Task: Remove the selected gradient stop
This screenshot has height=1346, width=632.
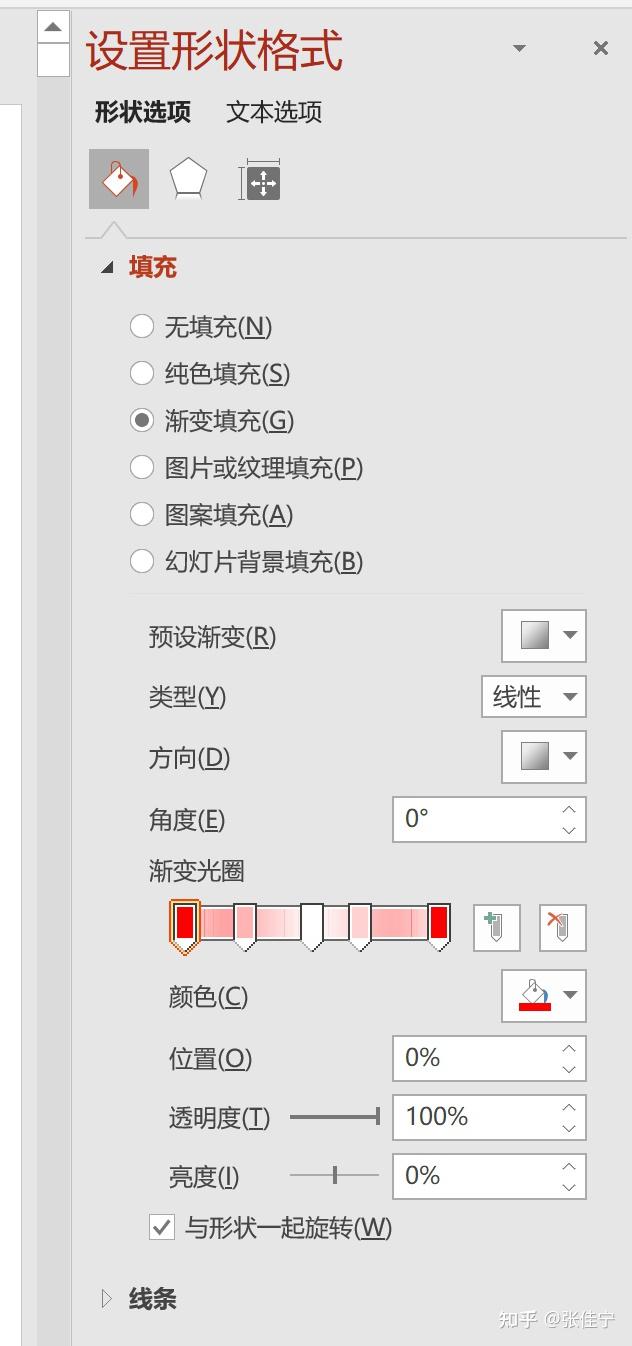Action: pyautogui.click(x=562, y=927)
